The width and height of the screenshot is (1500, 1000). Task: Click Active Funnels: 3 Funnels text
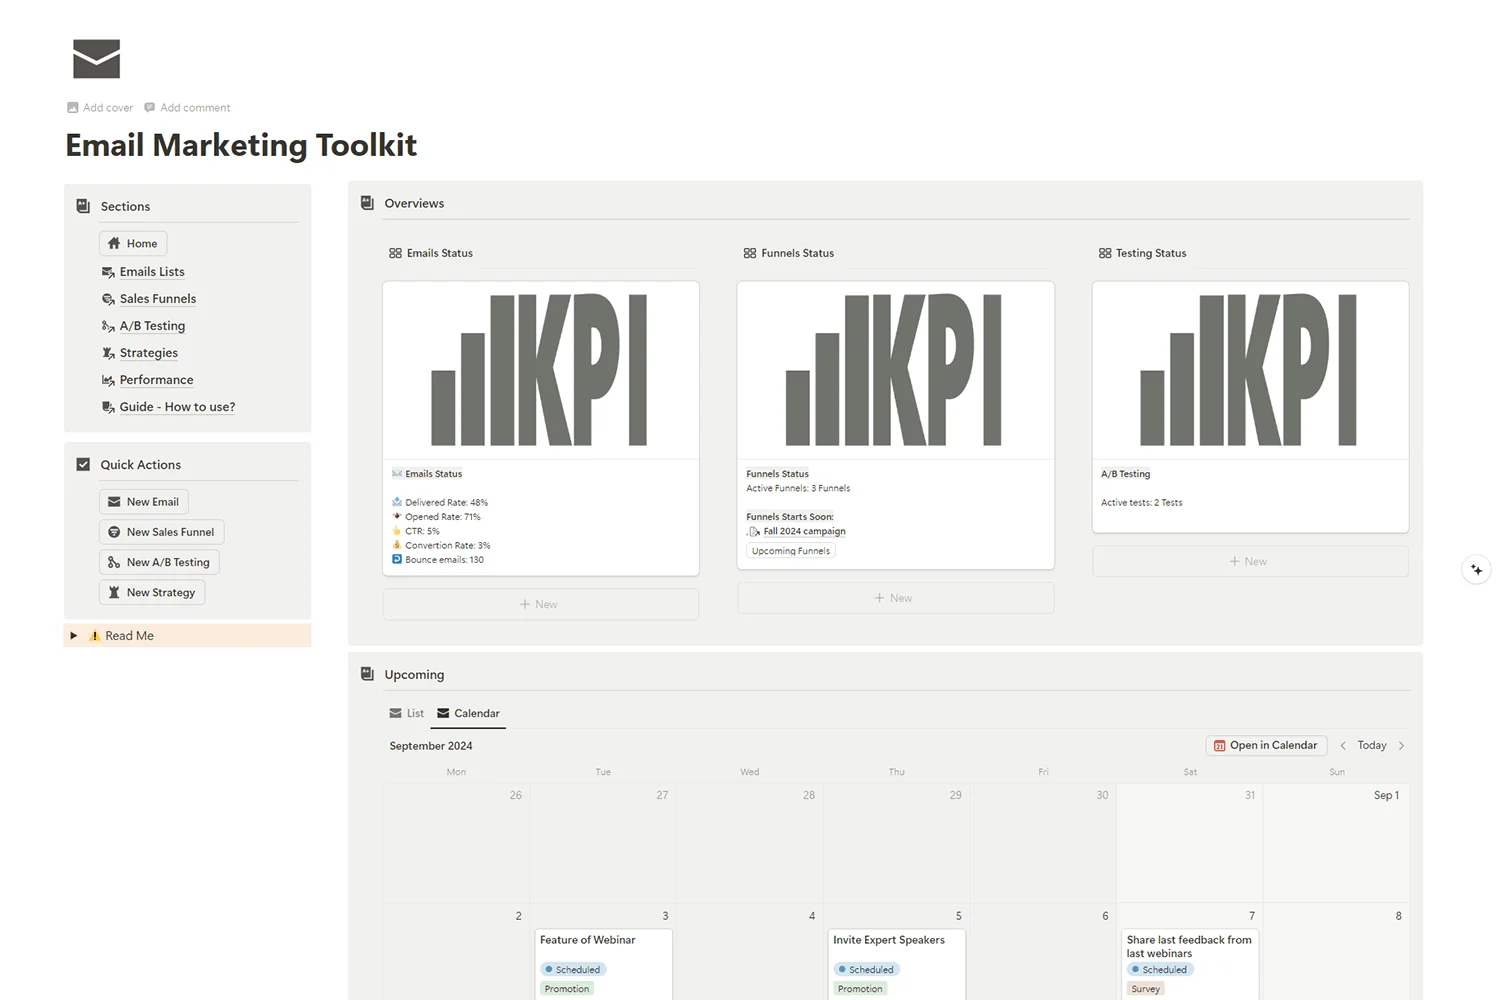pyautogui.click(x=798, y=488)
